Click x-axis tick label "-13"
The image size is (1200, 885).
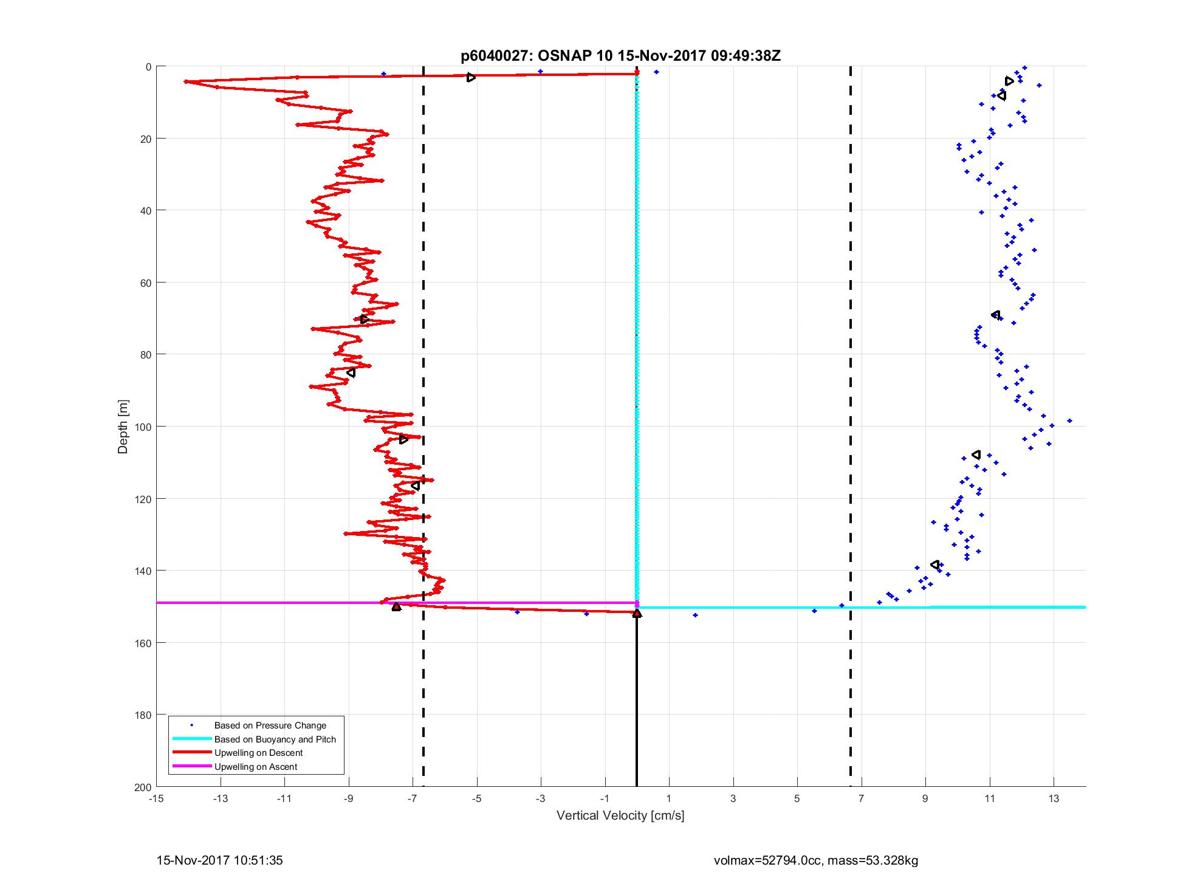[x=220, y=799]
